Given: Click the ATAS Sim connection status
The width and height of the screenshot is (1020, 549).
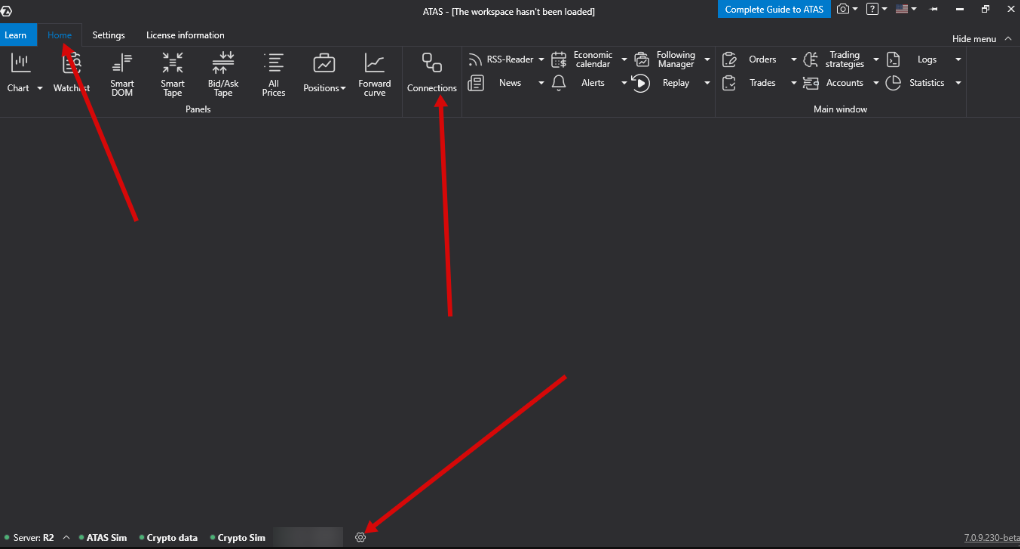Looking at the screenshot, I should pyautogui.click(x=103, y=538).
